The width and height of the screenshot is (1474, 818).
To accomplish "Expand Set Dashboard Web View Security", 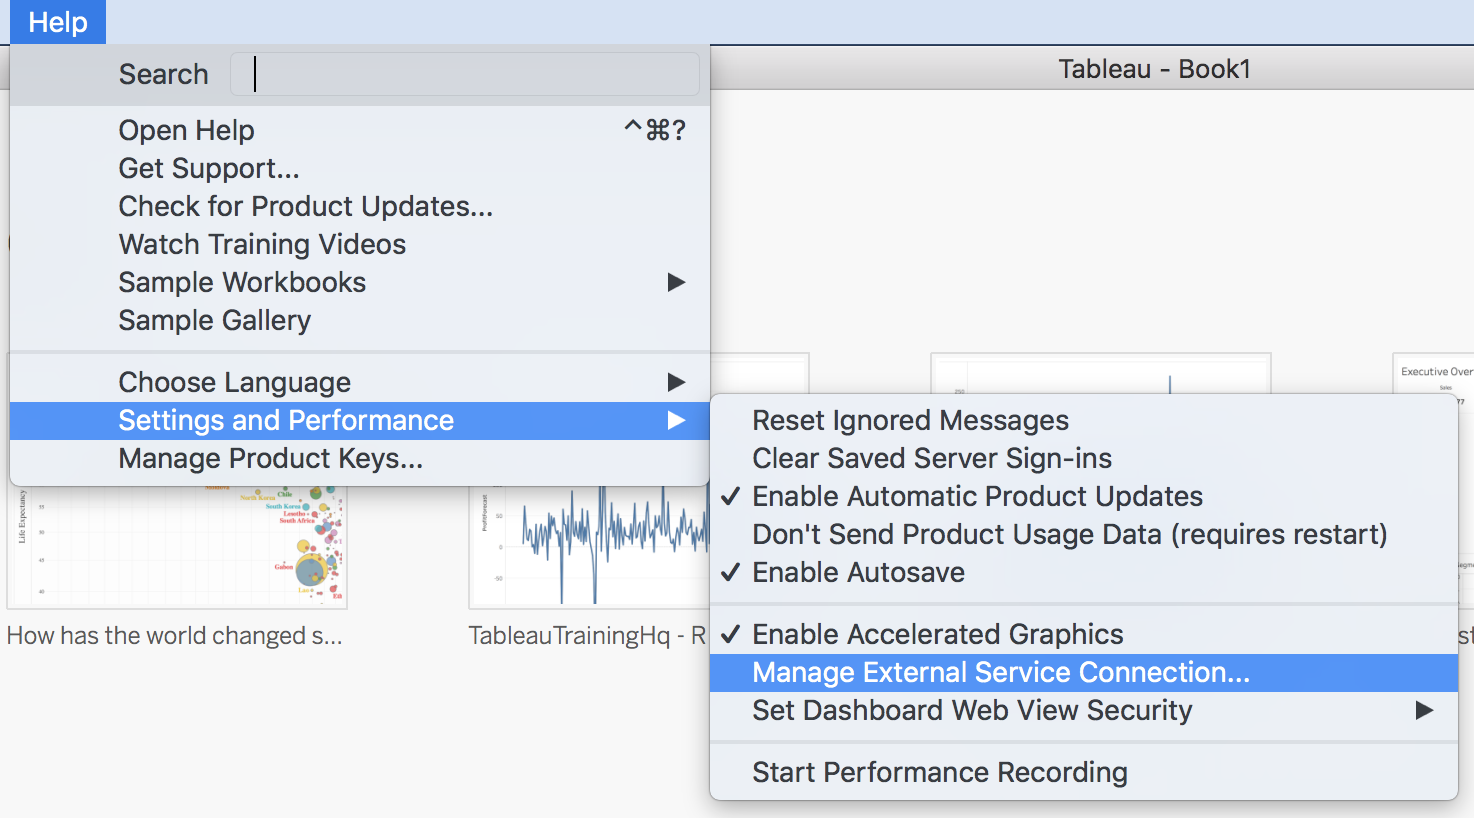I will coord(972,710).
